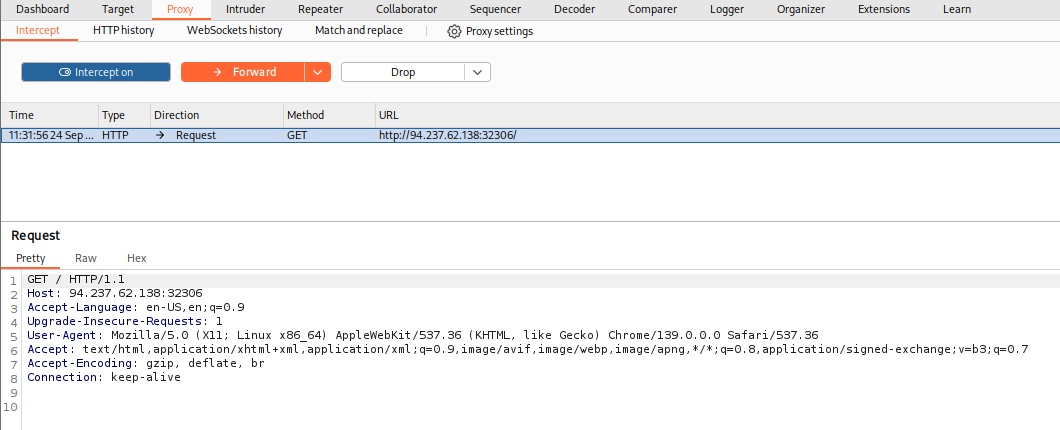Open Proxy settings gear icon
This screenshot has width=1060, height=430.
click(454, 31)
